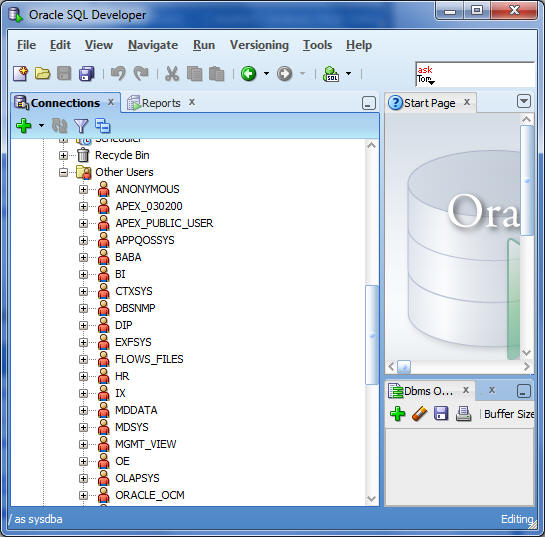Click Connections tree vertical scrollbar thumb

click(x=372, y=335)
